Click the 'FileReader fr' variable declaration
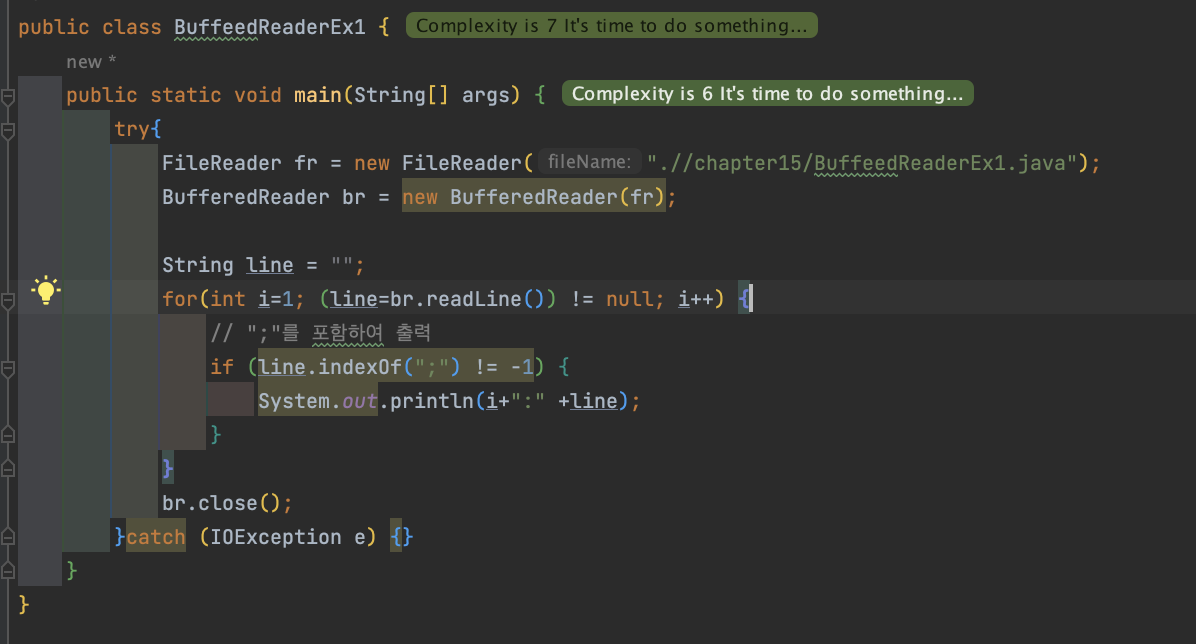The image size is (1196, 644). point(240,163)
